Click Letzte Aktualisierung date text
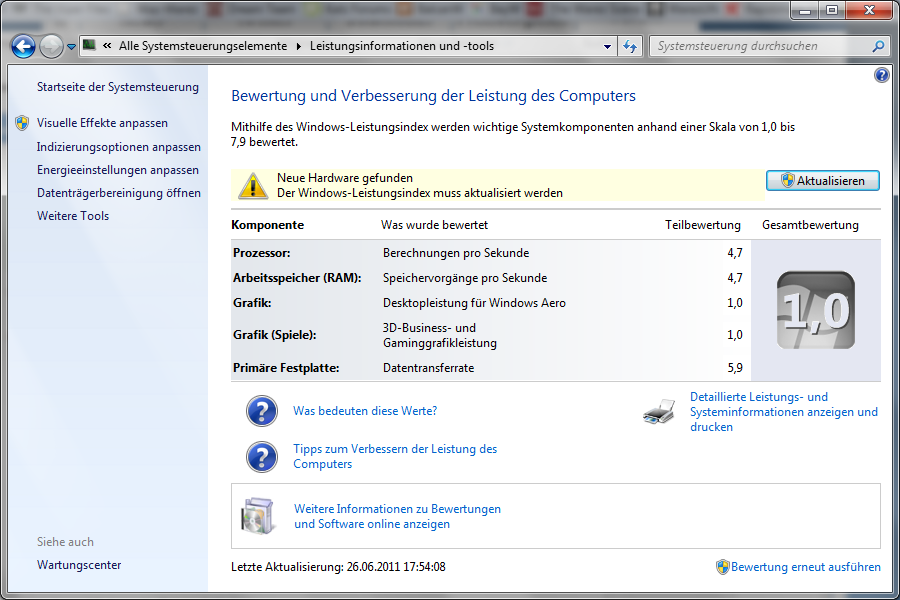This screenshot has height=600, width=900. pyautogui.click(x=338, y=567)
